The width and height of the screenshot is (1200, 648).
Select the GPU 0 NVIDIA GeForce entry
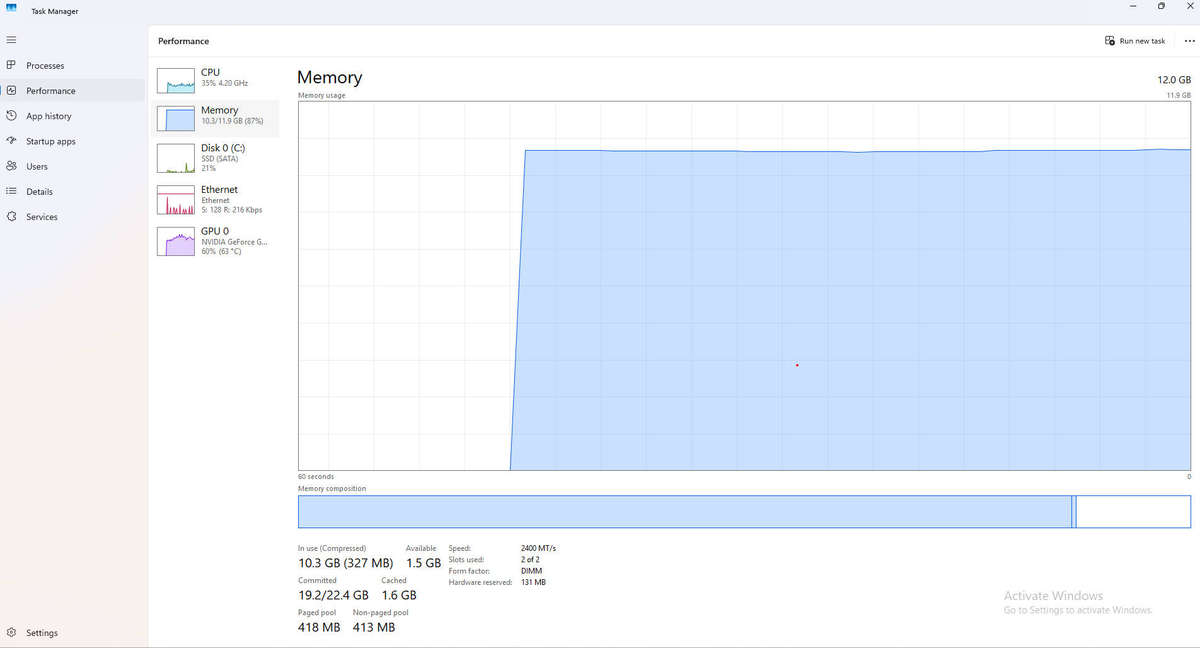point(216,241)
